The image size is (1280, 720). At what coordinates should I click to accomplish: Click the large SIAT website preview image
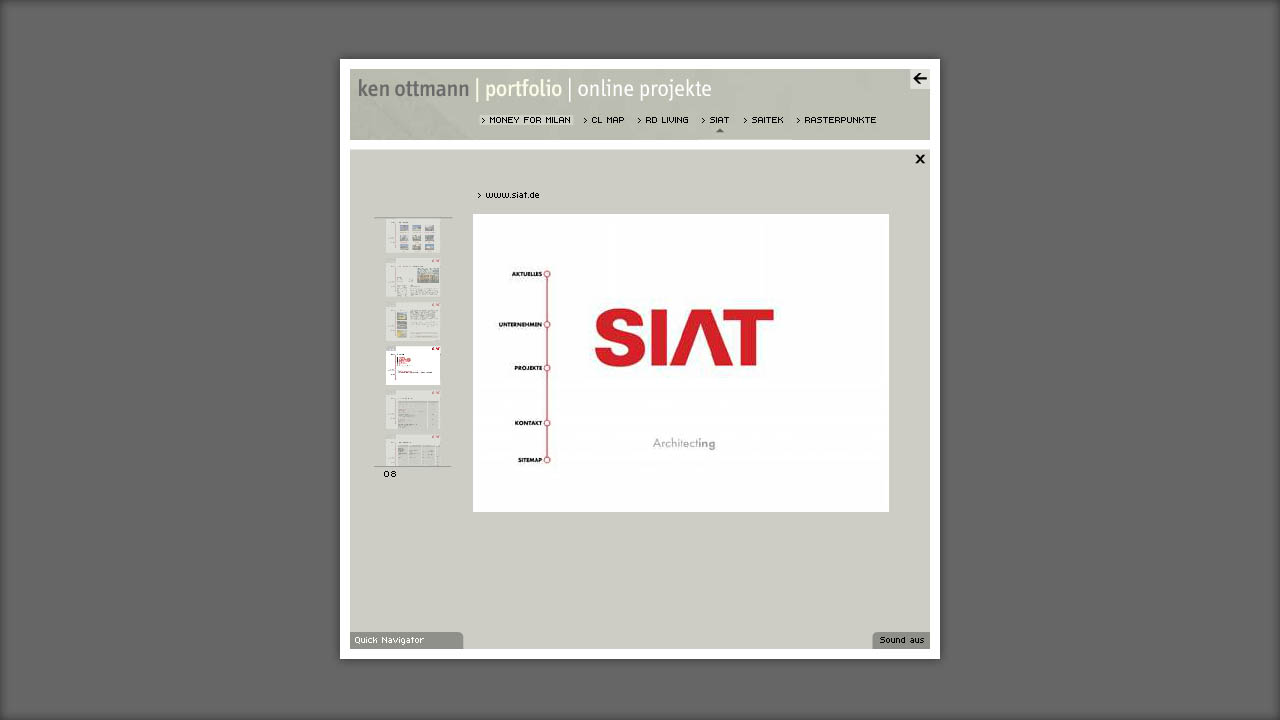pyautogui.click(x=681, y=363)
